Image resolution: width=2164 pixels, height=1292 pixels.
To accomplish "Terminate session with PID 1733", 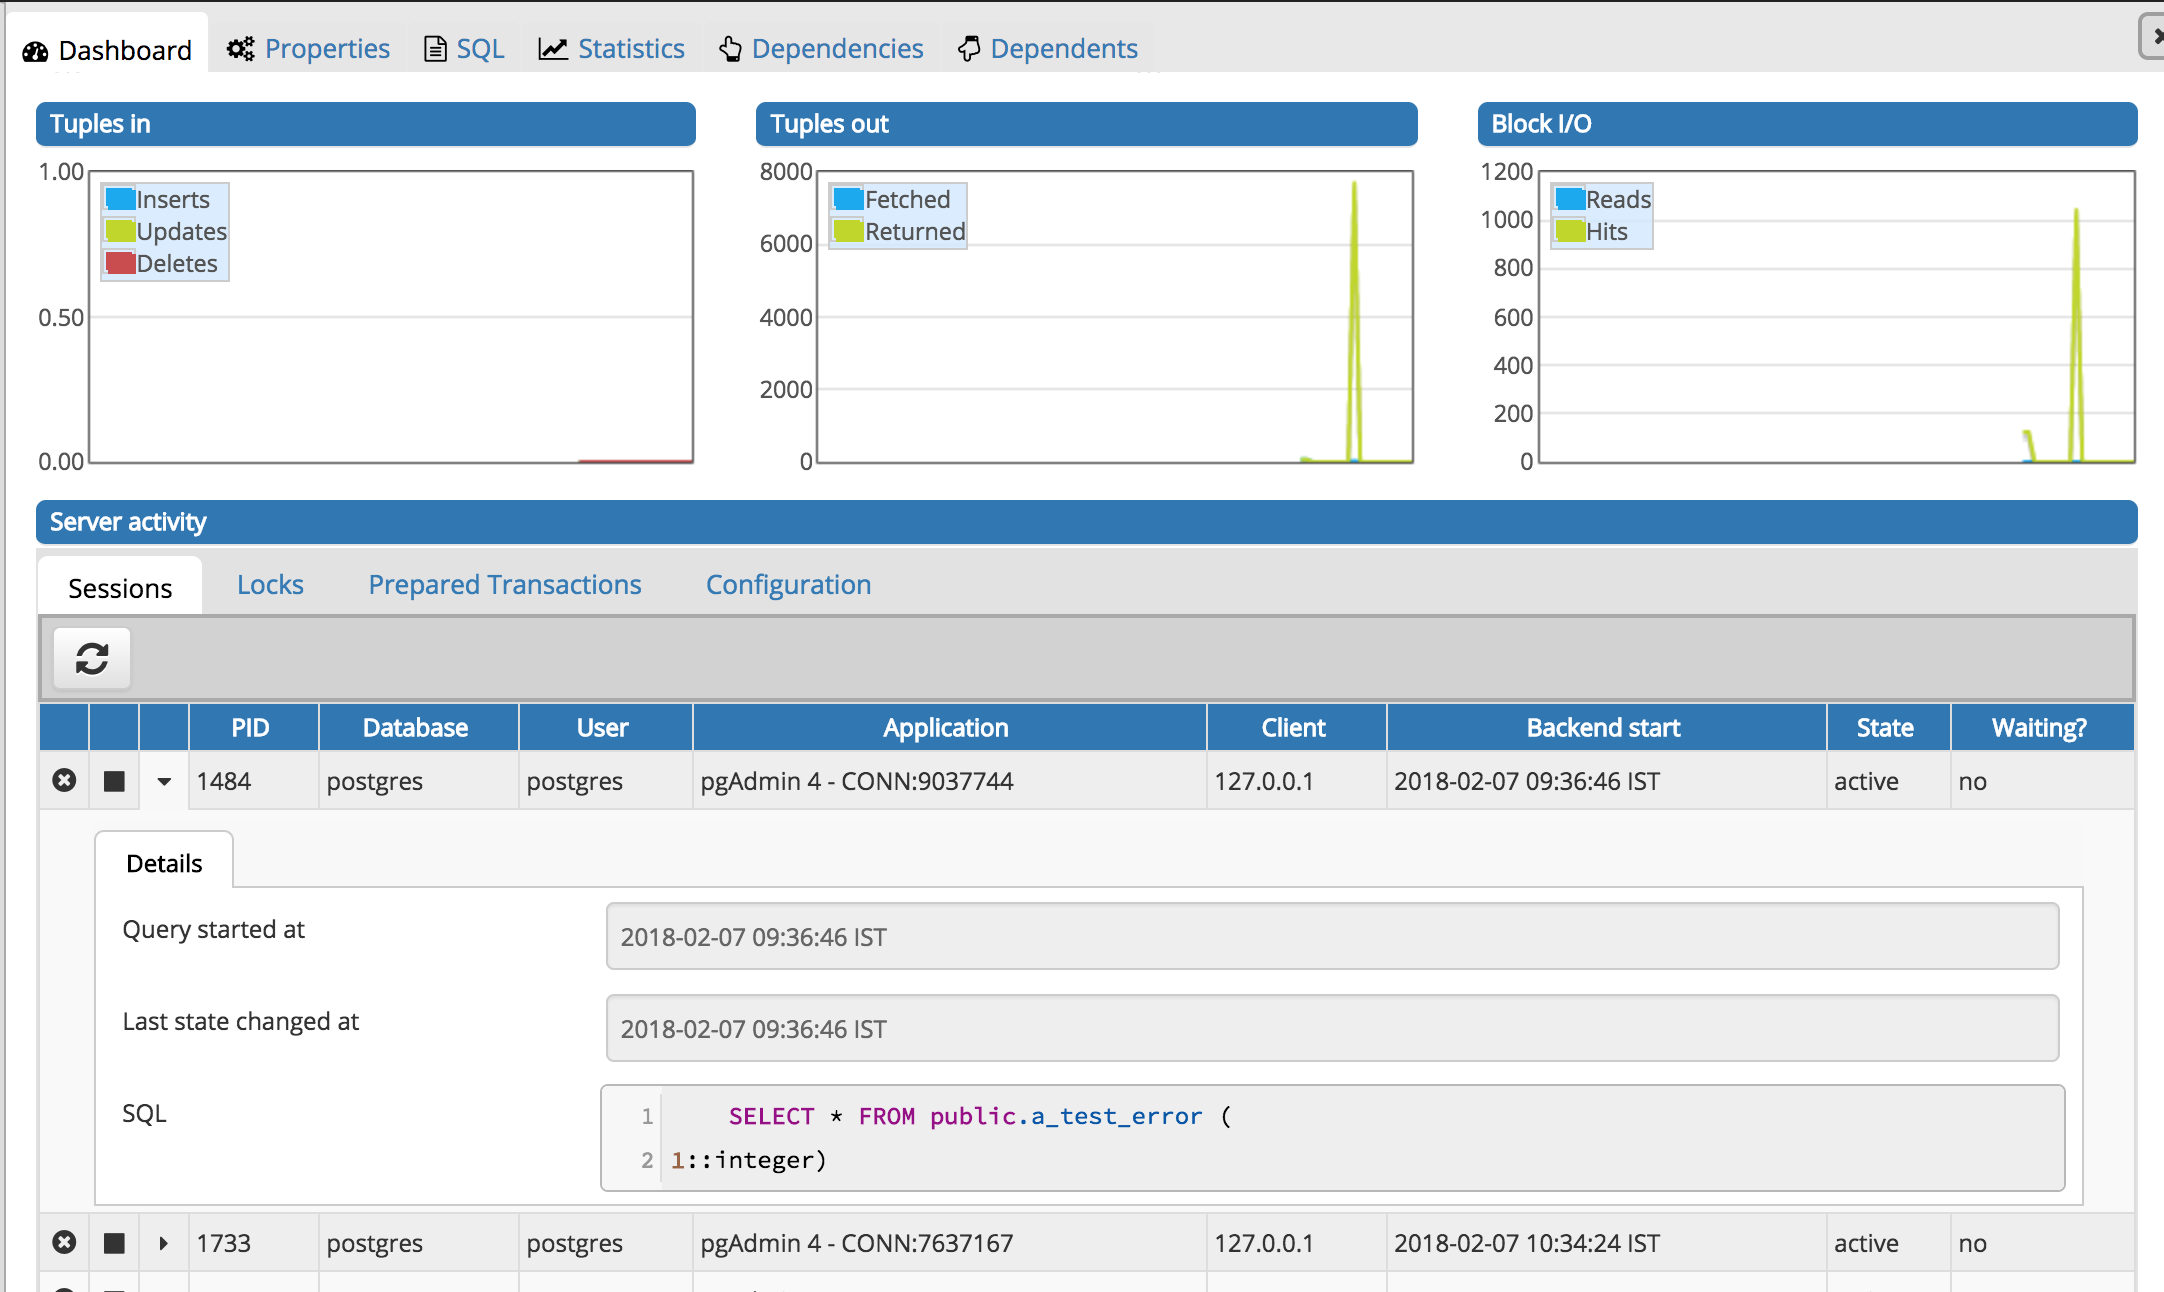I will [x=64, y=1243].
